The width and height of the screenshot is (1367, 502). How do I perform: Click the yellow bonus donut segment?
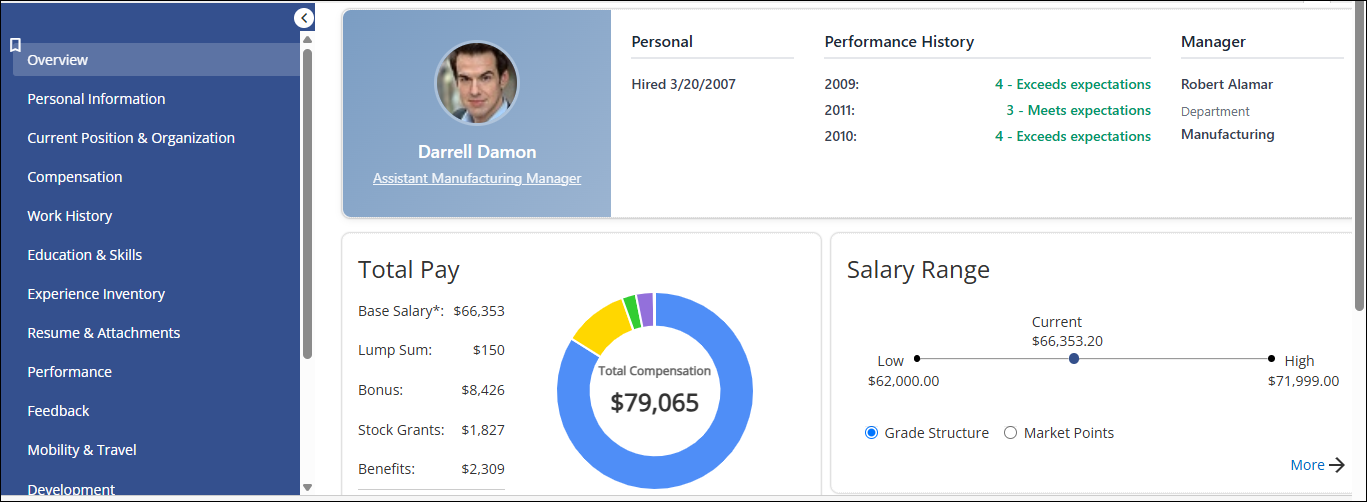pyautogui.click(x=598, y=325)
